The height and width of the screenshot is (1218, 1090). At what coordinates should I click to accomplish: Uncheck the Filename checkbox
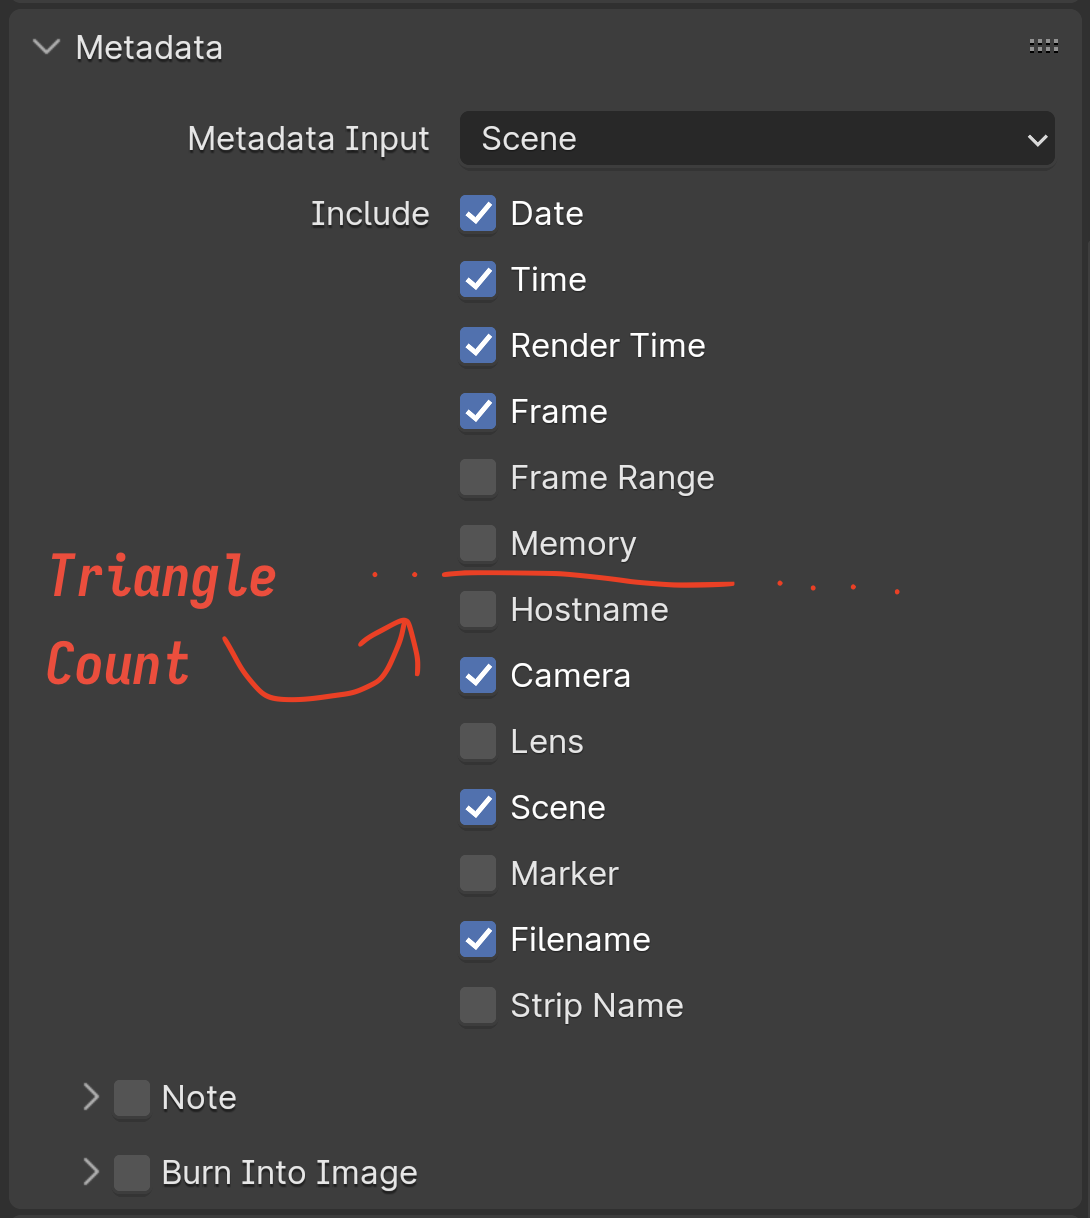478,939
